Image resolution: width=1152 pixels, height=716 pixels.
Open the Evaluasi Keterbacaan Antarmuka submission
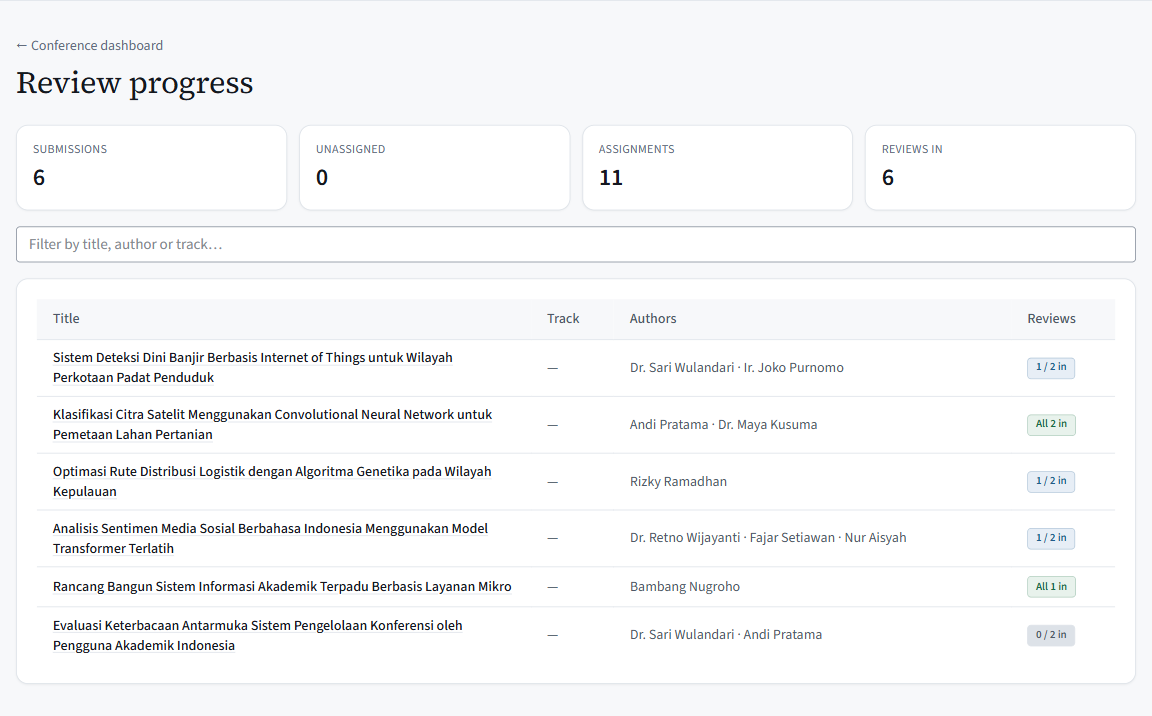coord(258,635)
